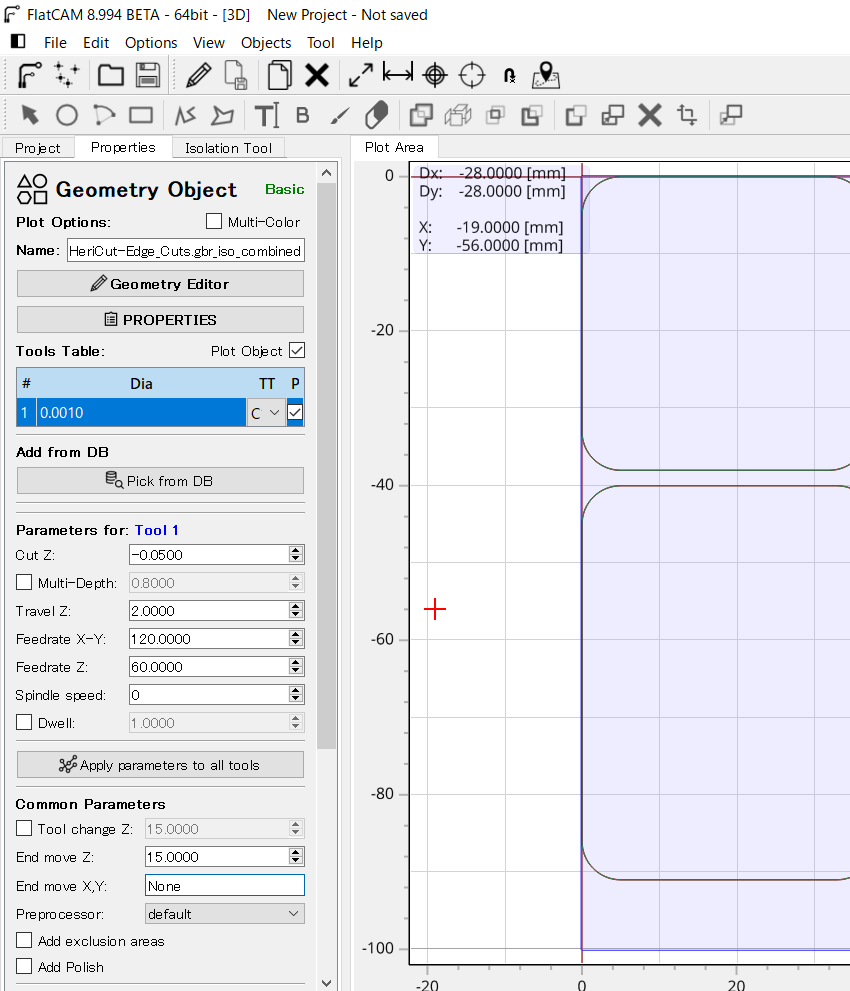
Task: Delete object with the top toolbar X icon
Action: pos(317,75)
